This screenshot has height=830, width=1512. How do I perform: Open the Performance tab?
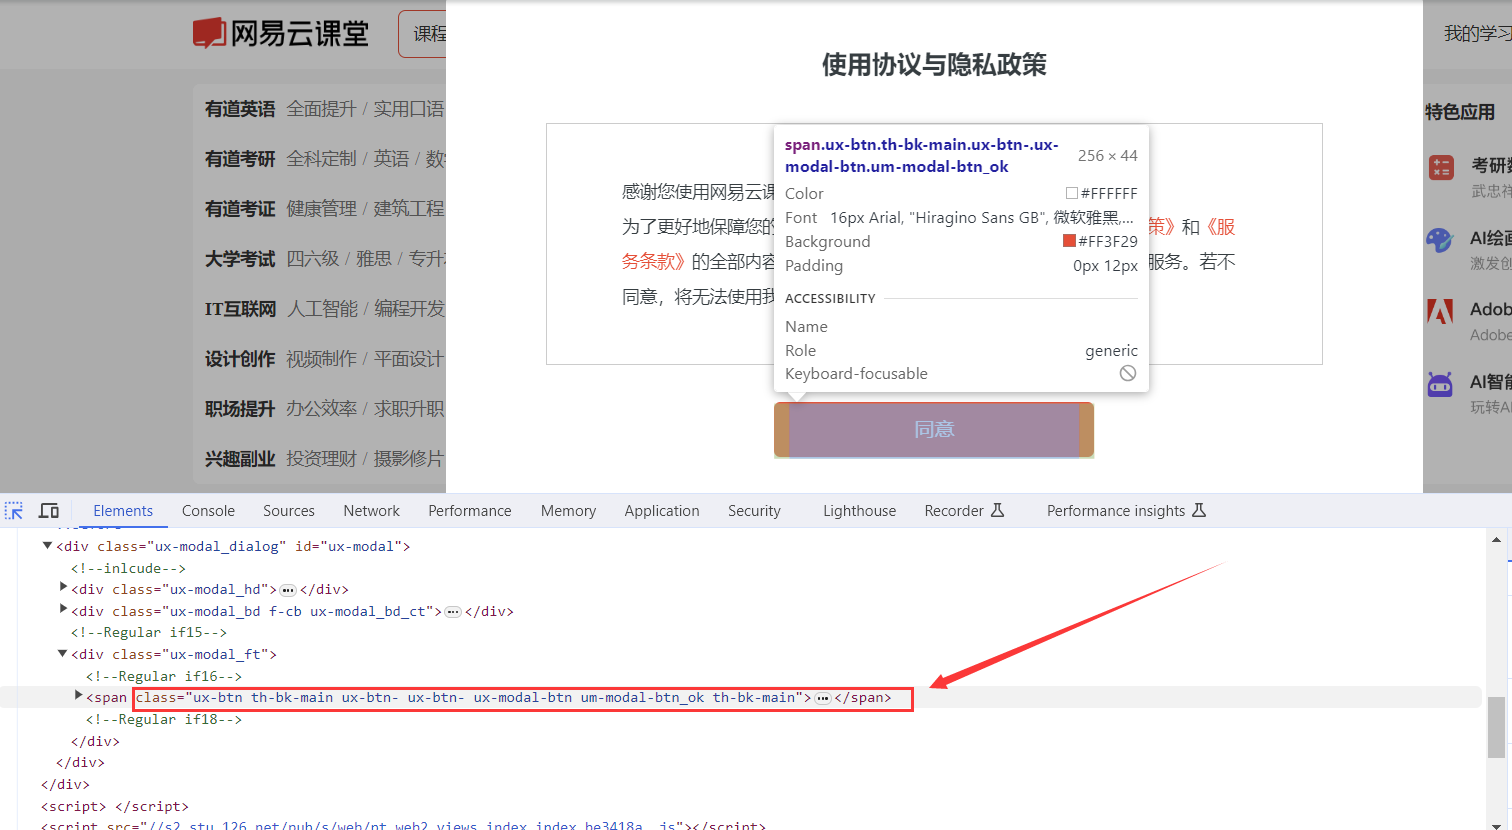coord(470,511)
